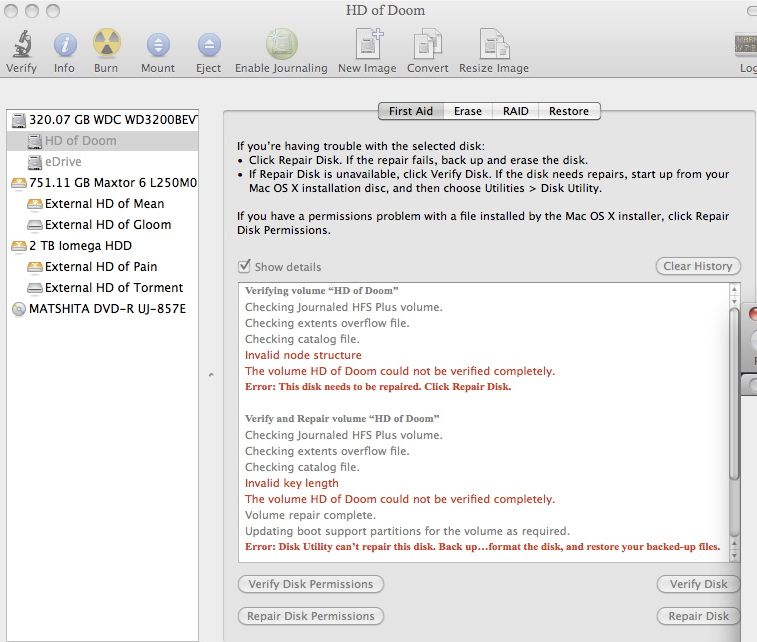Click the Burn radiation toolbar icon
The image size is (757, 642).
coord(106,43)
